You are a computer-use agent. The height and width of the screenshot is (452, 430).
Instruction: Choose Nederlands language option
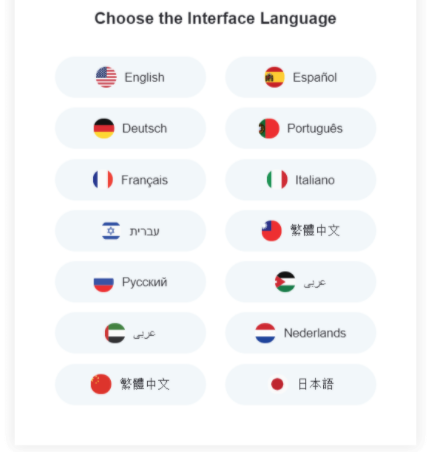301,333
